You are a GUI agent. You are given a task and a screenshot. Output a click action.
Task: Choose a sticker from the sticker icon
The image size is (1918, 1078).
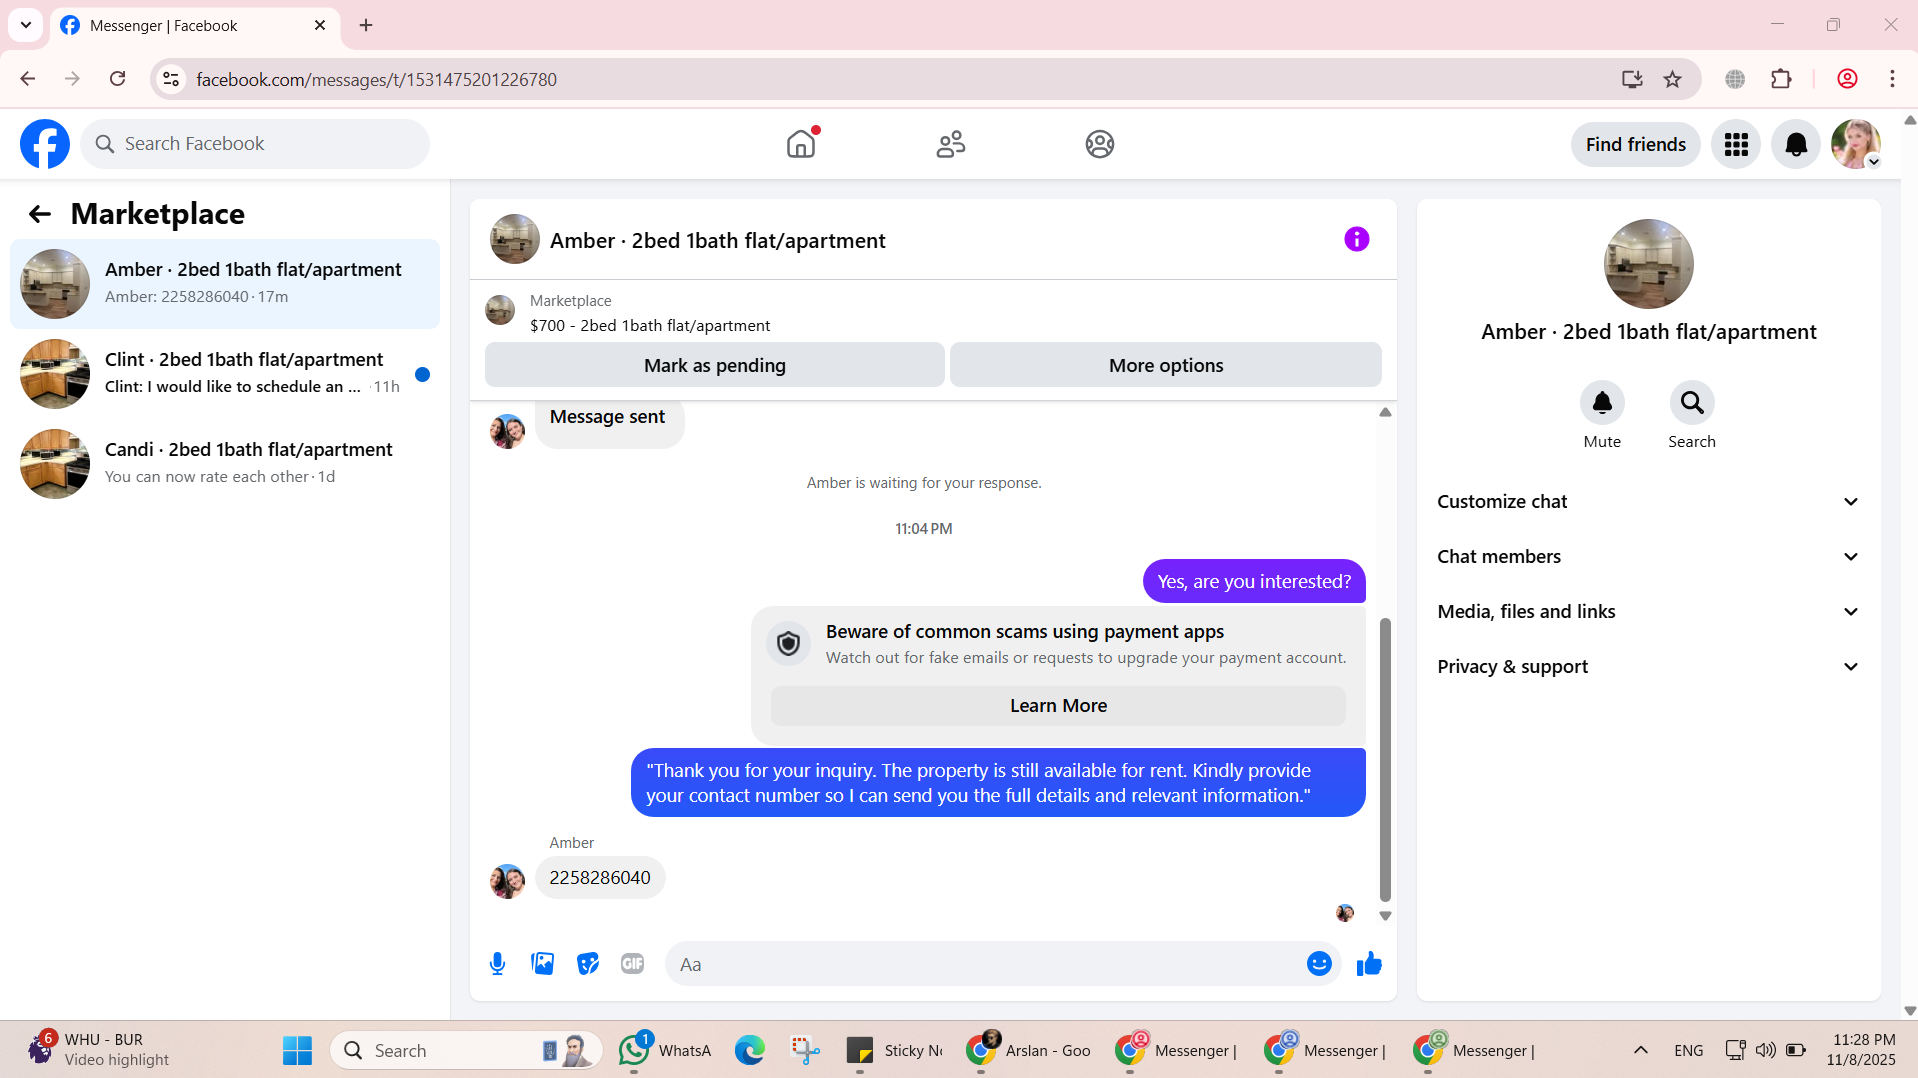588,964
